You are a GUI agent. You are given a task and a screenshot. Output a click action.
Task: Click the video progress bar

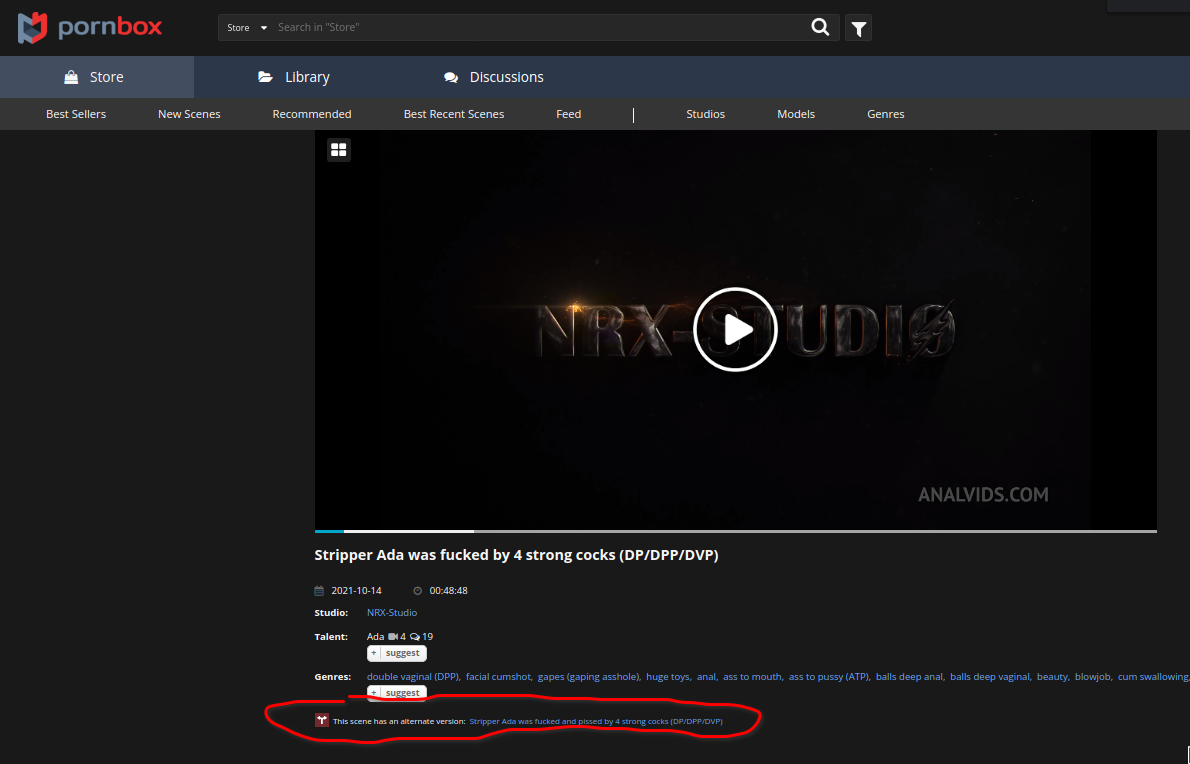tap(735, 531)
